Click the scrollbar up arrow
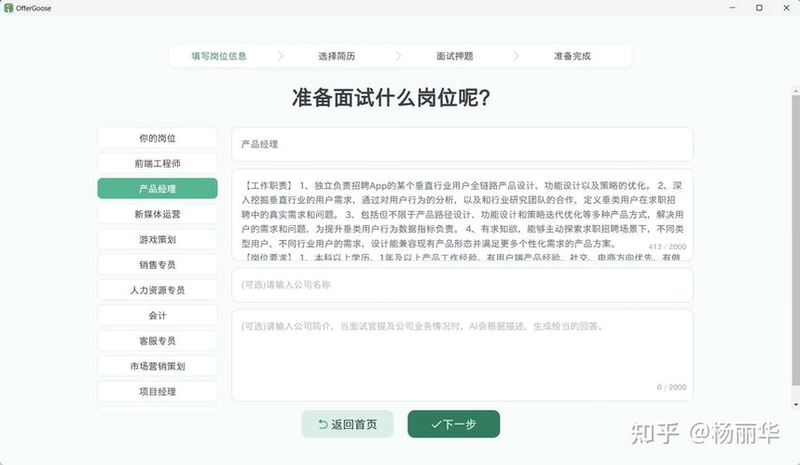The height and width of the screenshot is (465, 800). 796,91
